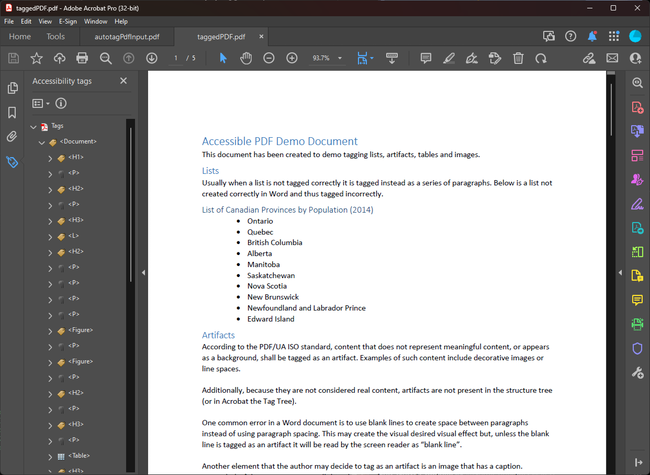Image resolution: width=650 pixels, height=475 pixels.
Task: Collapse the left navigation pane arrow
Action: coord(143,272)
